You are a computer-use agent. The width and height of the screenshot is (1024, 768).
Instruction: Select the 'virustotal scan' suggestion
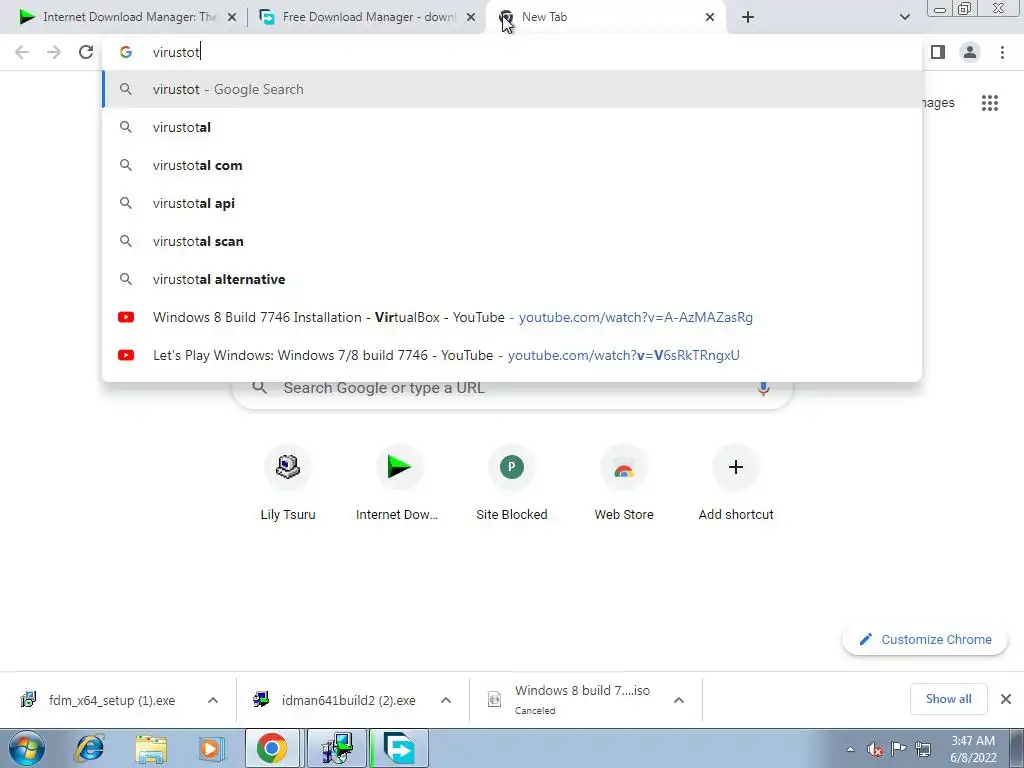(512, 241)
